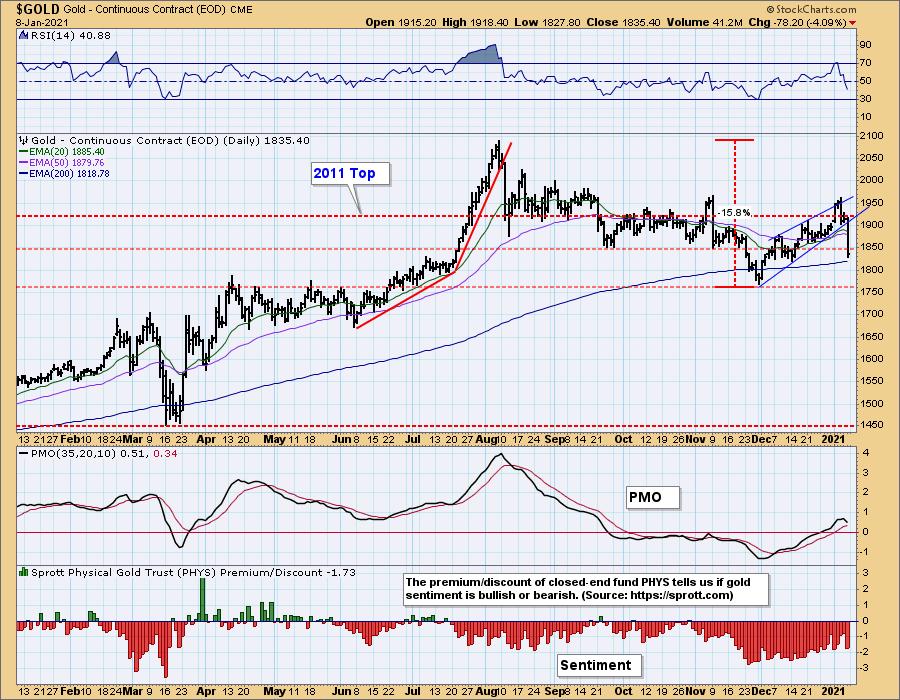Click the -15.8% decline label
The image size is (900, 700).
point(735,213)
